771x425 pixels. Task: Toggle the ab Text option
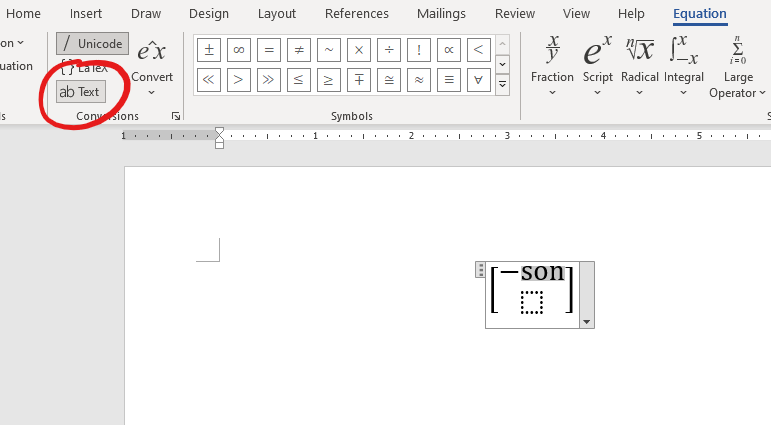(x=80, y=92)
